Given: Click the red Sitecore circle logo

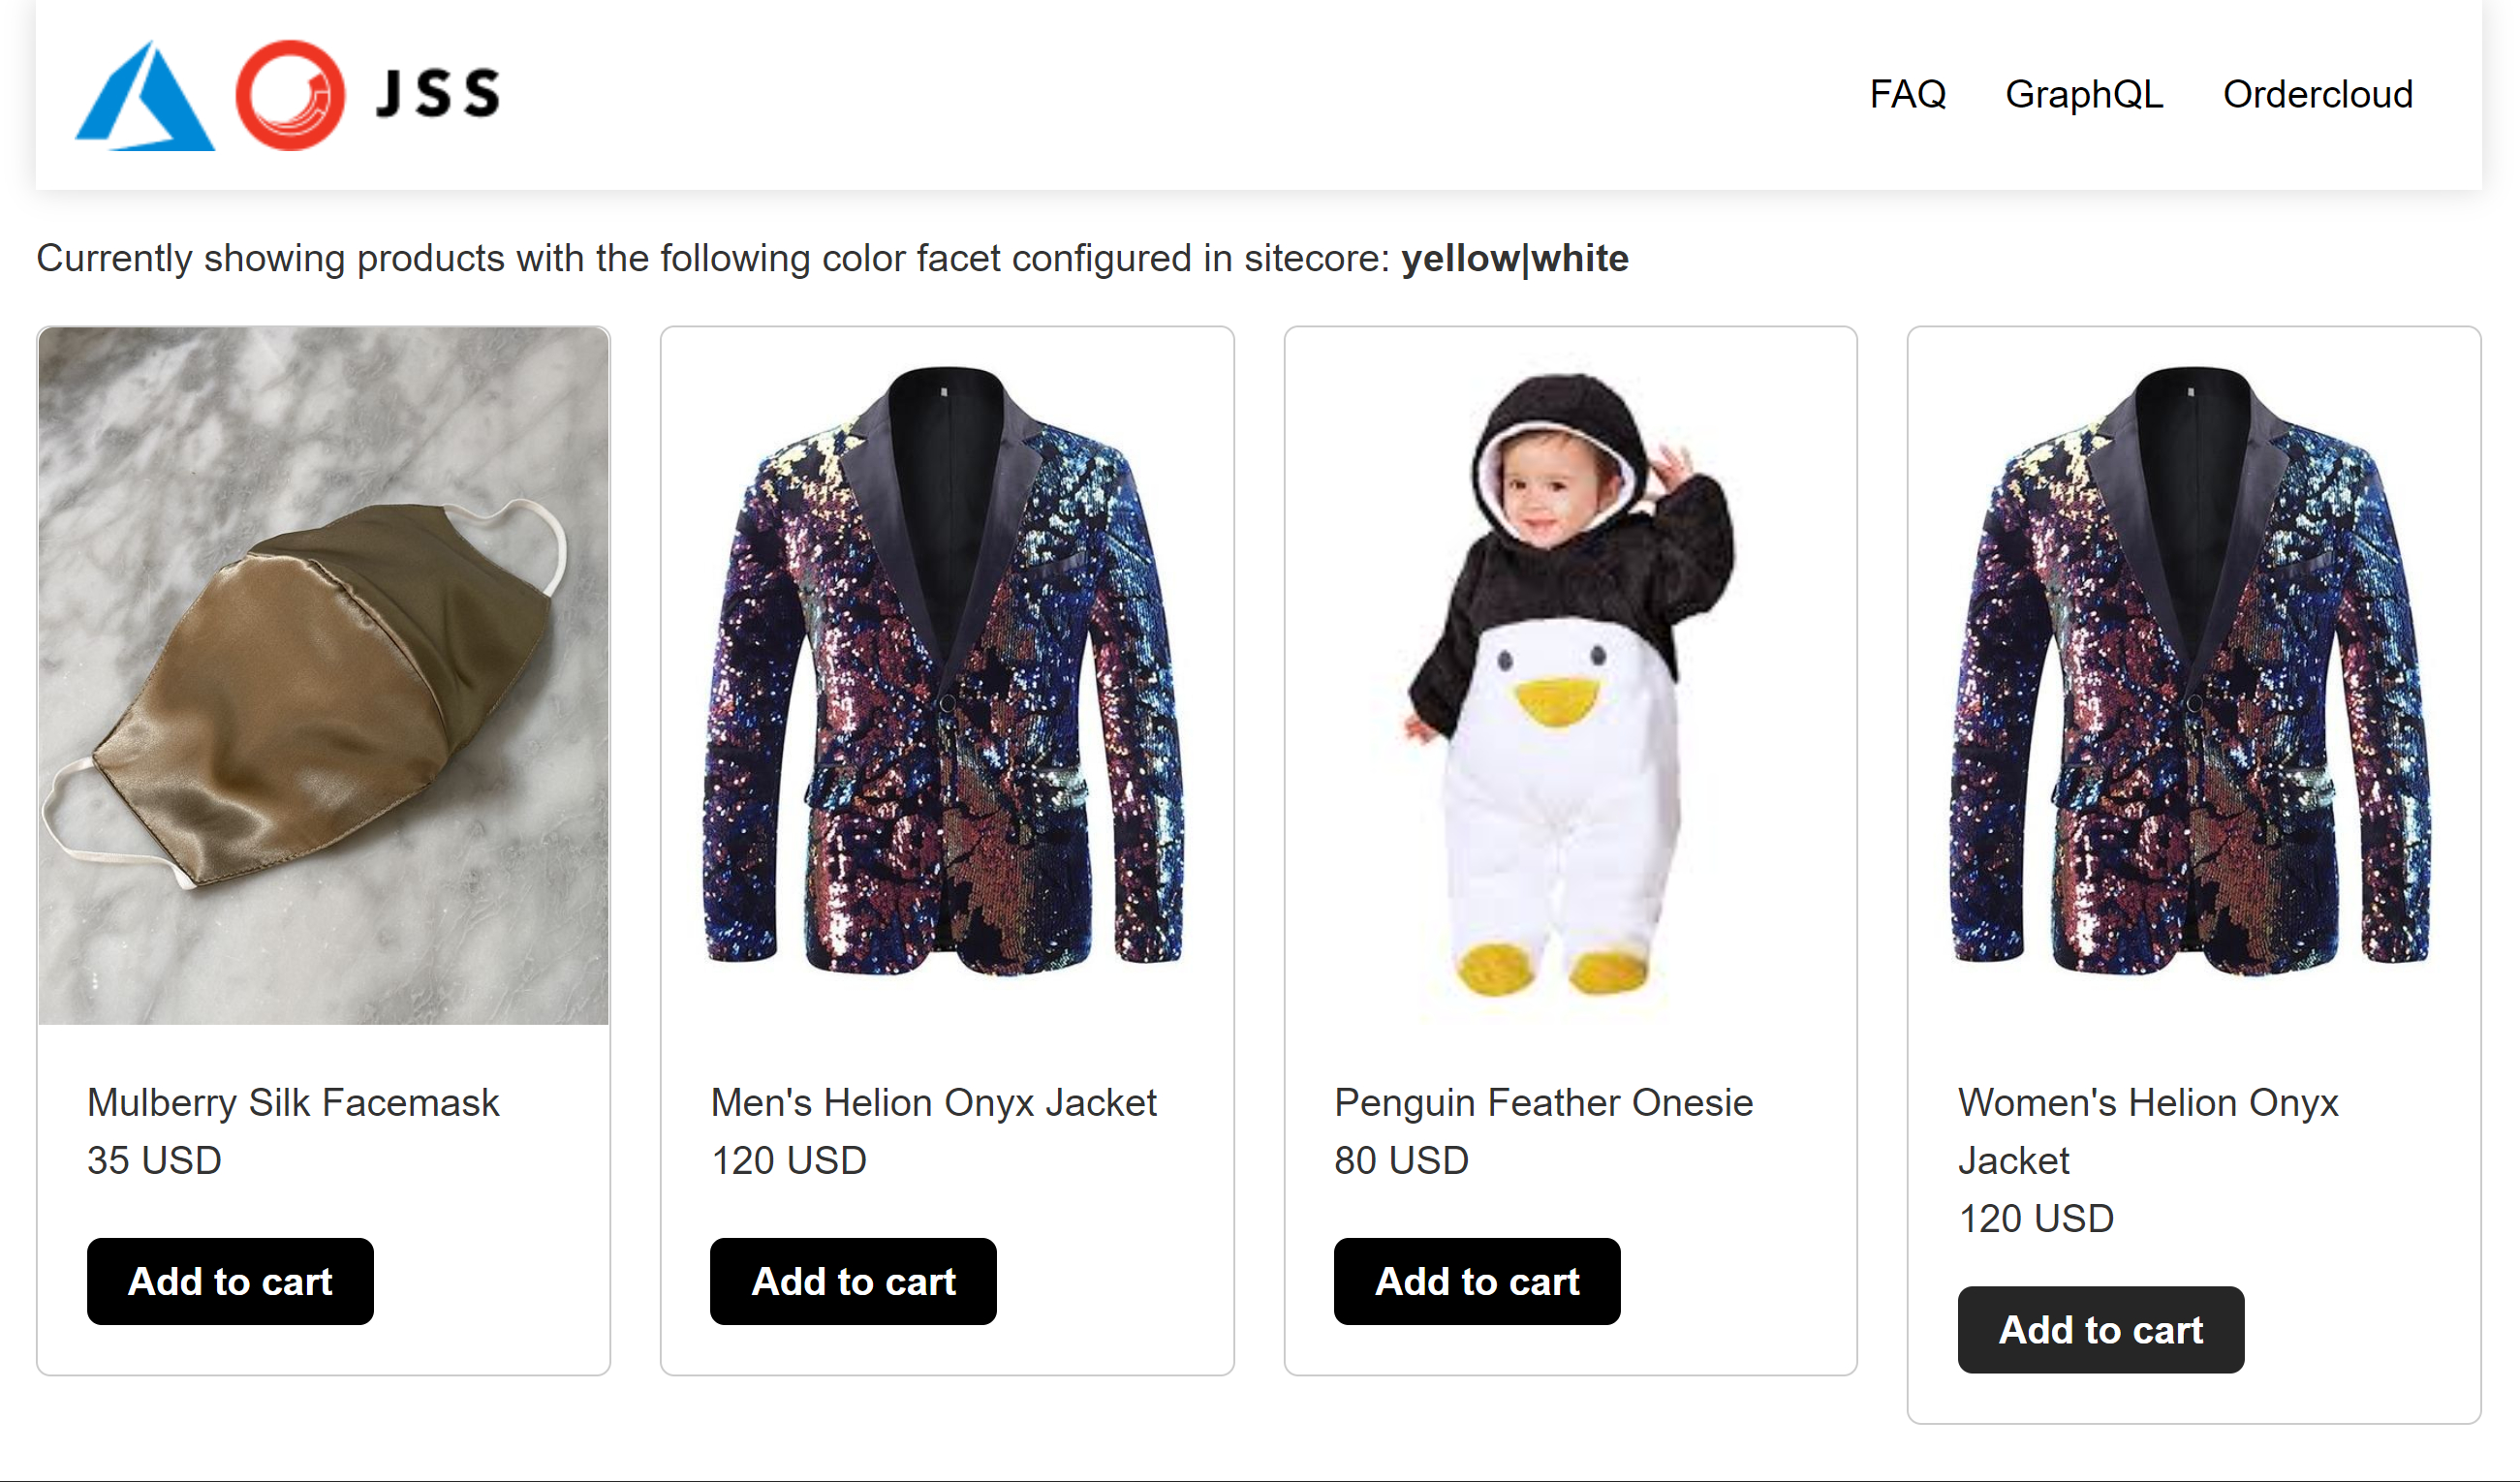Looking at the screenshot, I should click(290, 95).
